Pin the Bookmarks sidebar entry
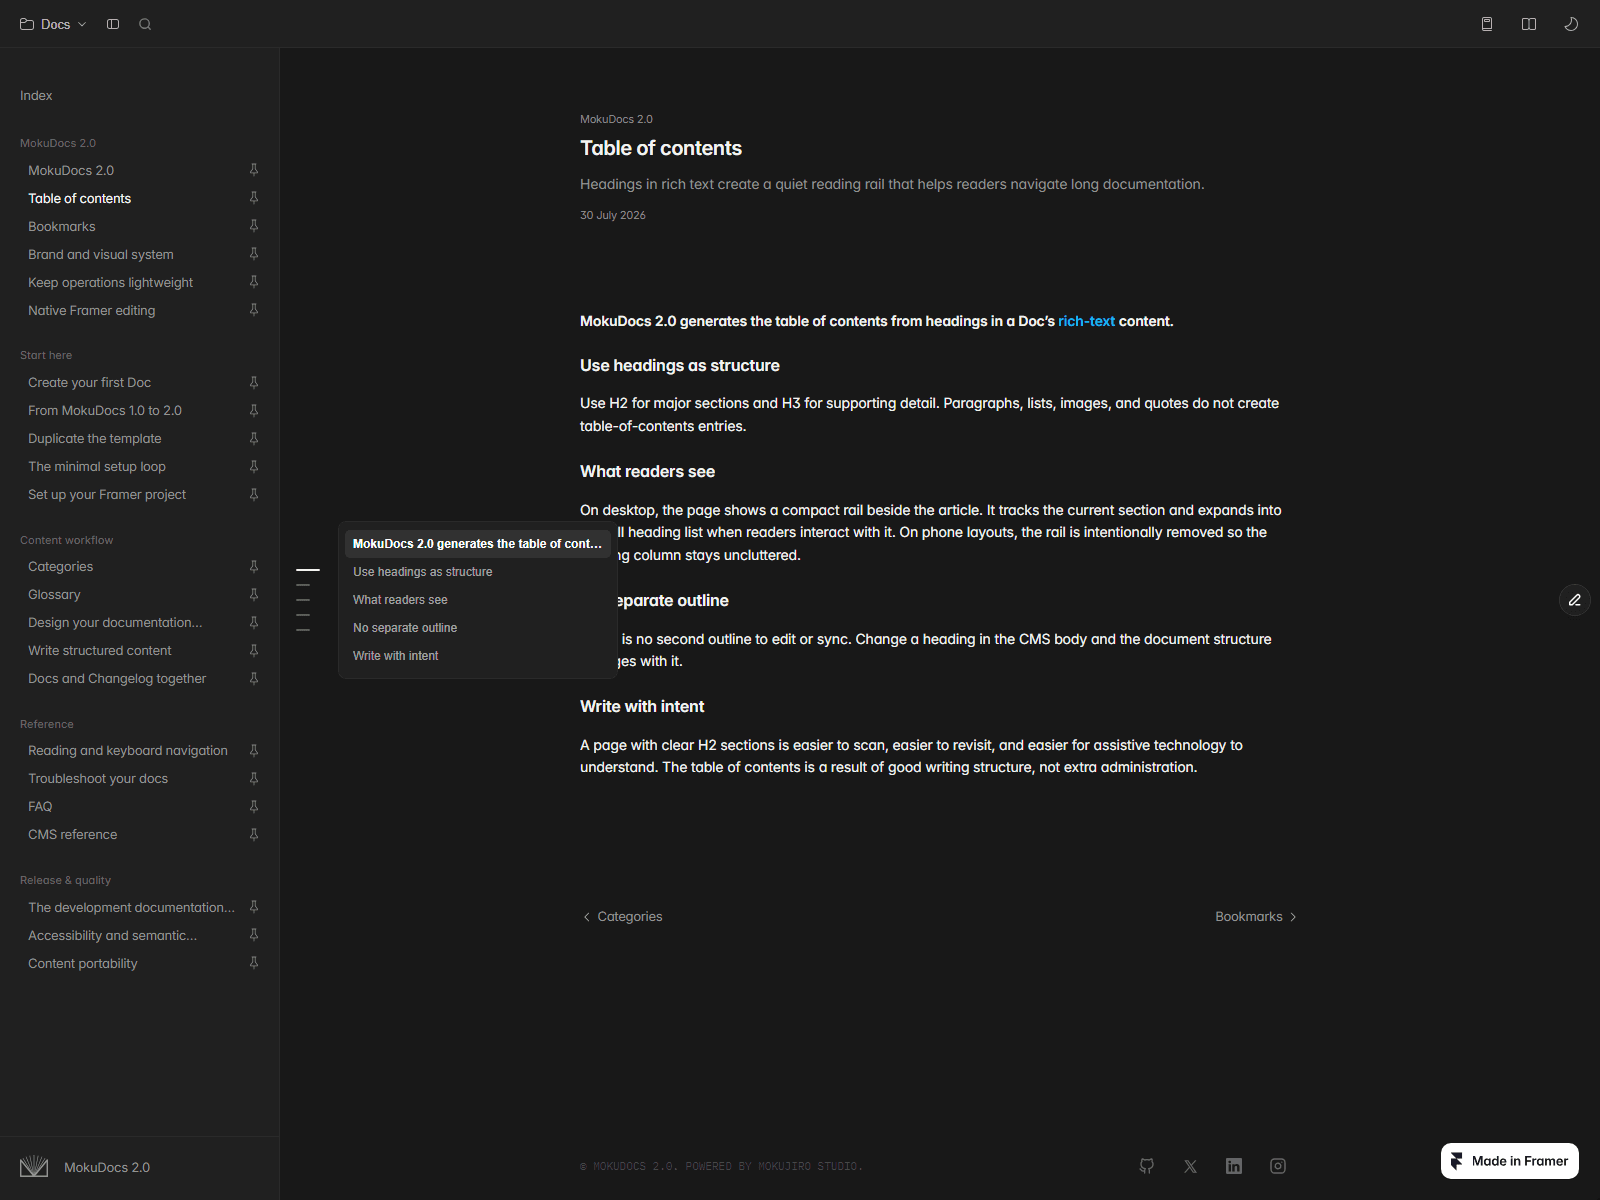 coord(254,226)
